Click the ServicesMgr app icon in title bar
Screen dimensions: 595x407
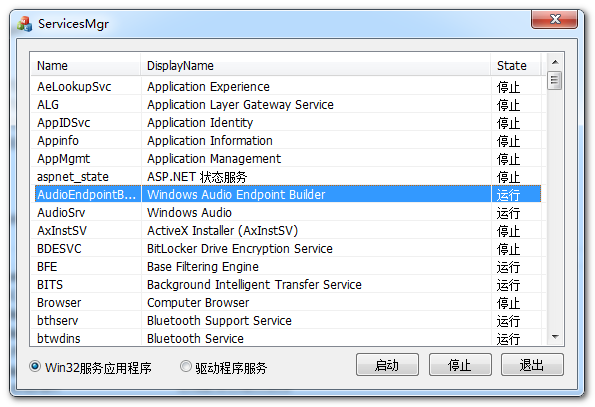(x=25, y=24)
